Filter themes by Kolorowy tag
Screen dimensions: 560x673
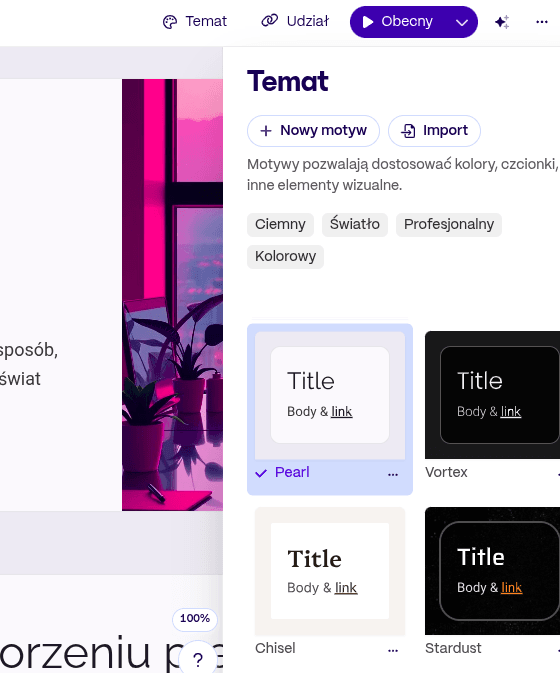pos(285,257)
